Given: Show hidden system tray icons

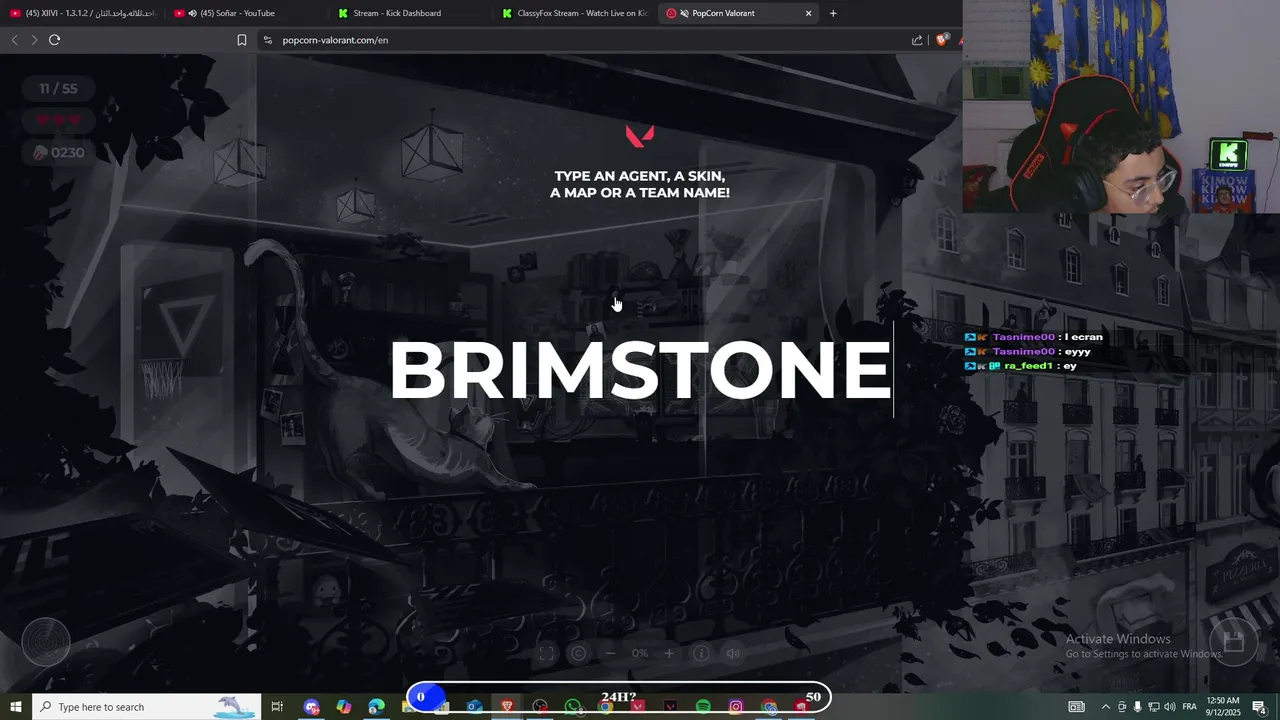Looking at the screenshot, I should click(1105, 707).
